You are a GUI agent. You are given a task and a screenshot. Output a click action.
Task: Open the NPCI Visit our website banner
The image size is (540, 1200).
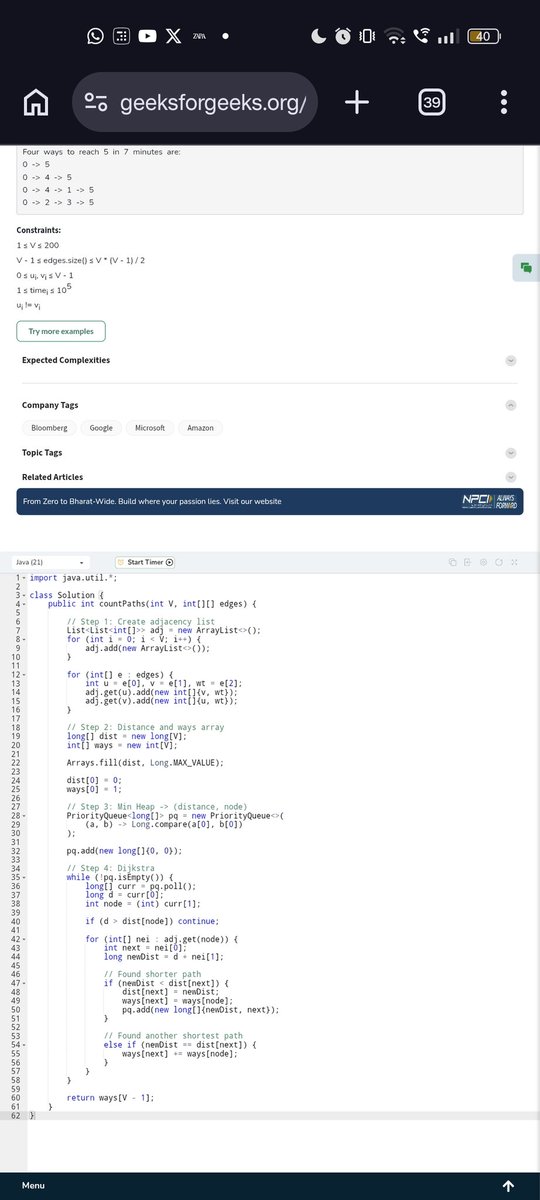pos(270,501)
